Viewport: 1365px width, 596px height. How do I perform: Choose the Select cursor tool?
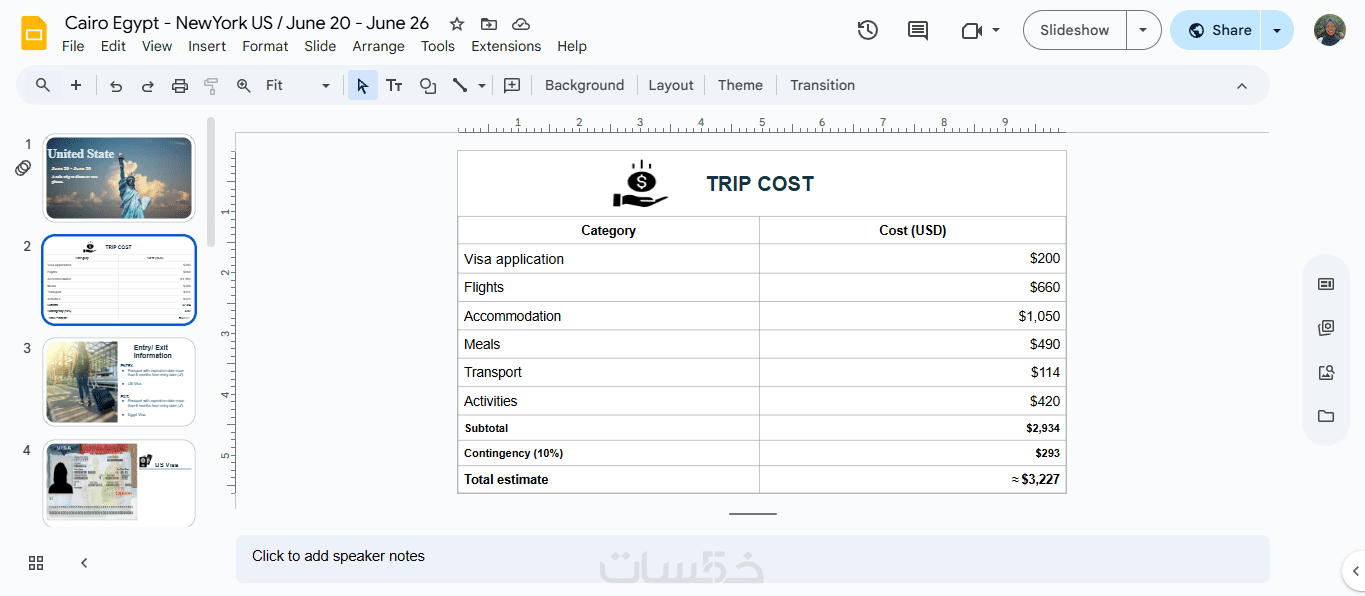pyautogui.click(x=363, y=86)
